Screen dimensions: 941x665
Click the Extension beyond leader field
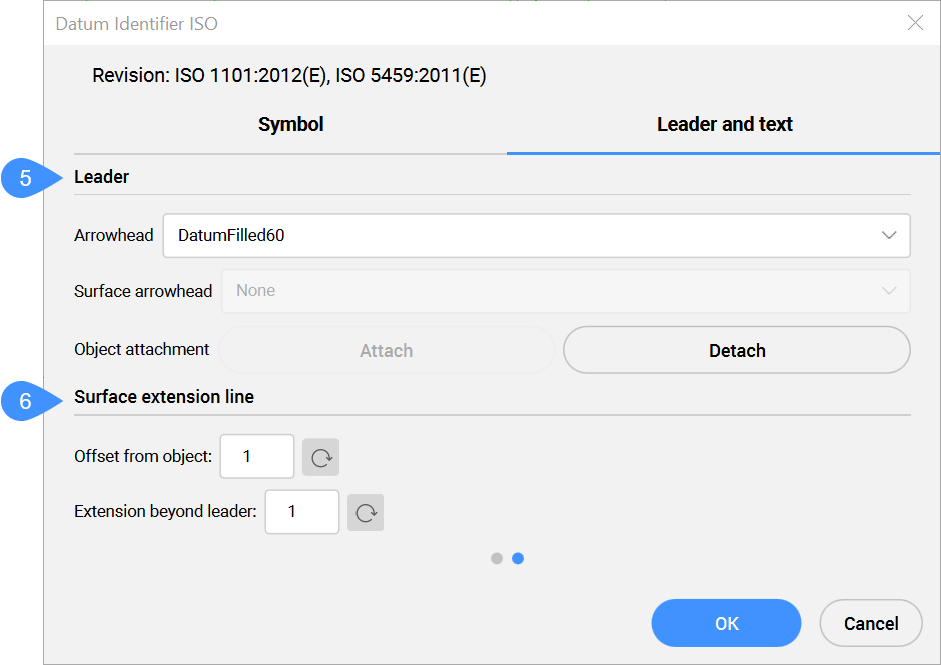click(301, 512)
